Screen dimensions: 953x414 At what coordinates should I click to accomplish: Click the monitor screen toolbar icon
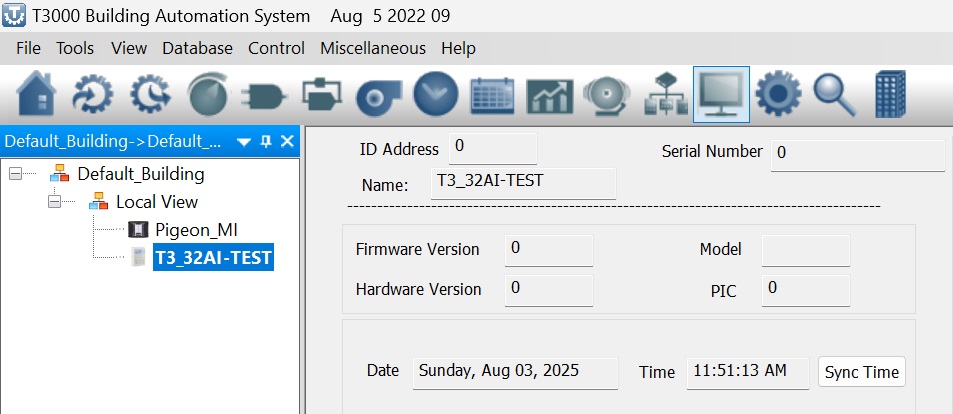(721, 94)
